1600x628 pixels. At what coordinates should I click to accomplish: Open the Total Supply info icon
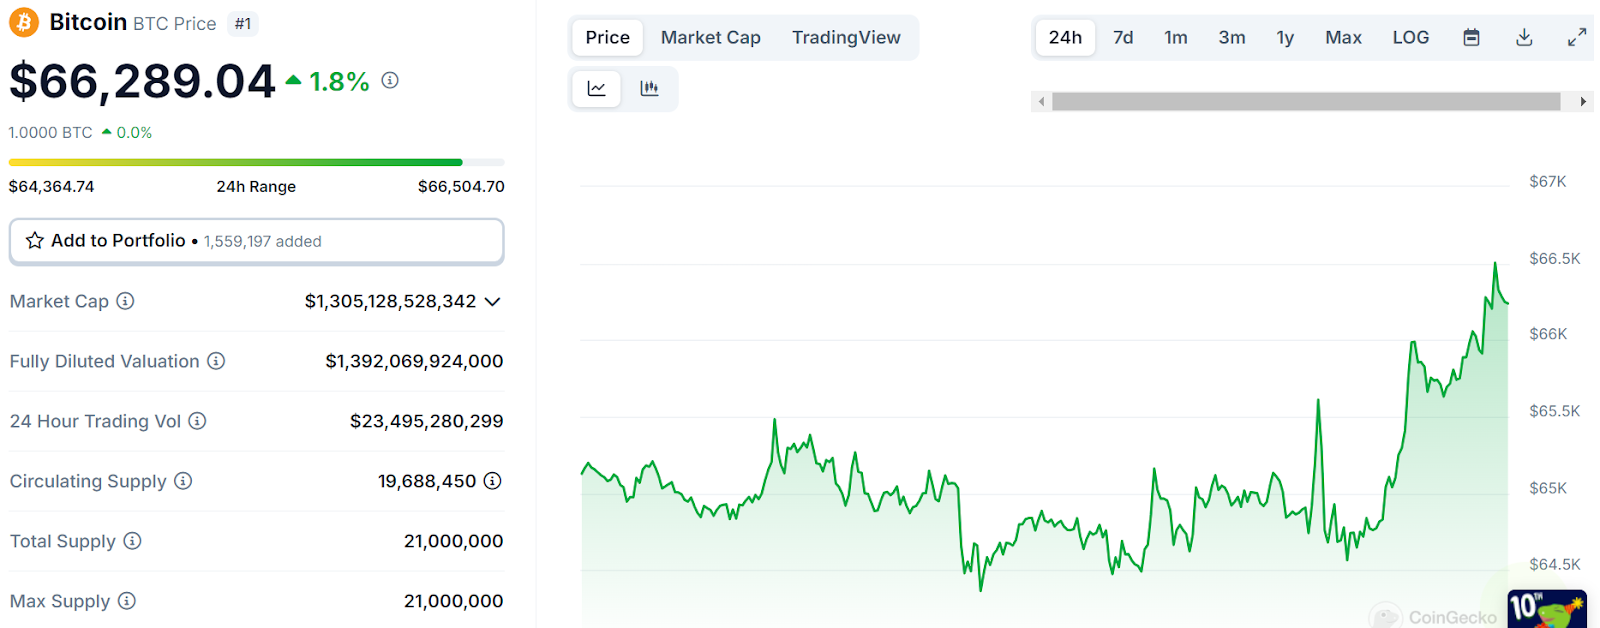point(132,541)
